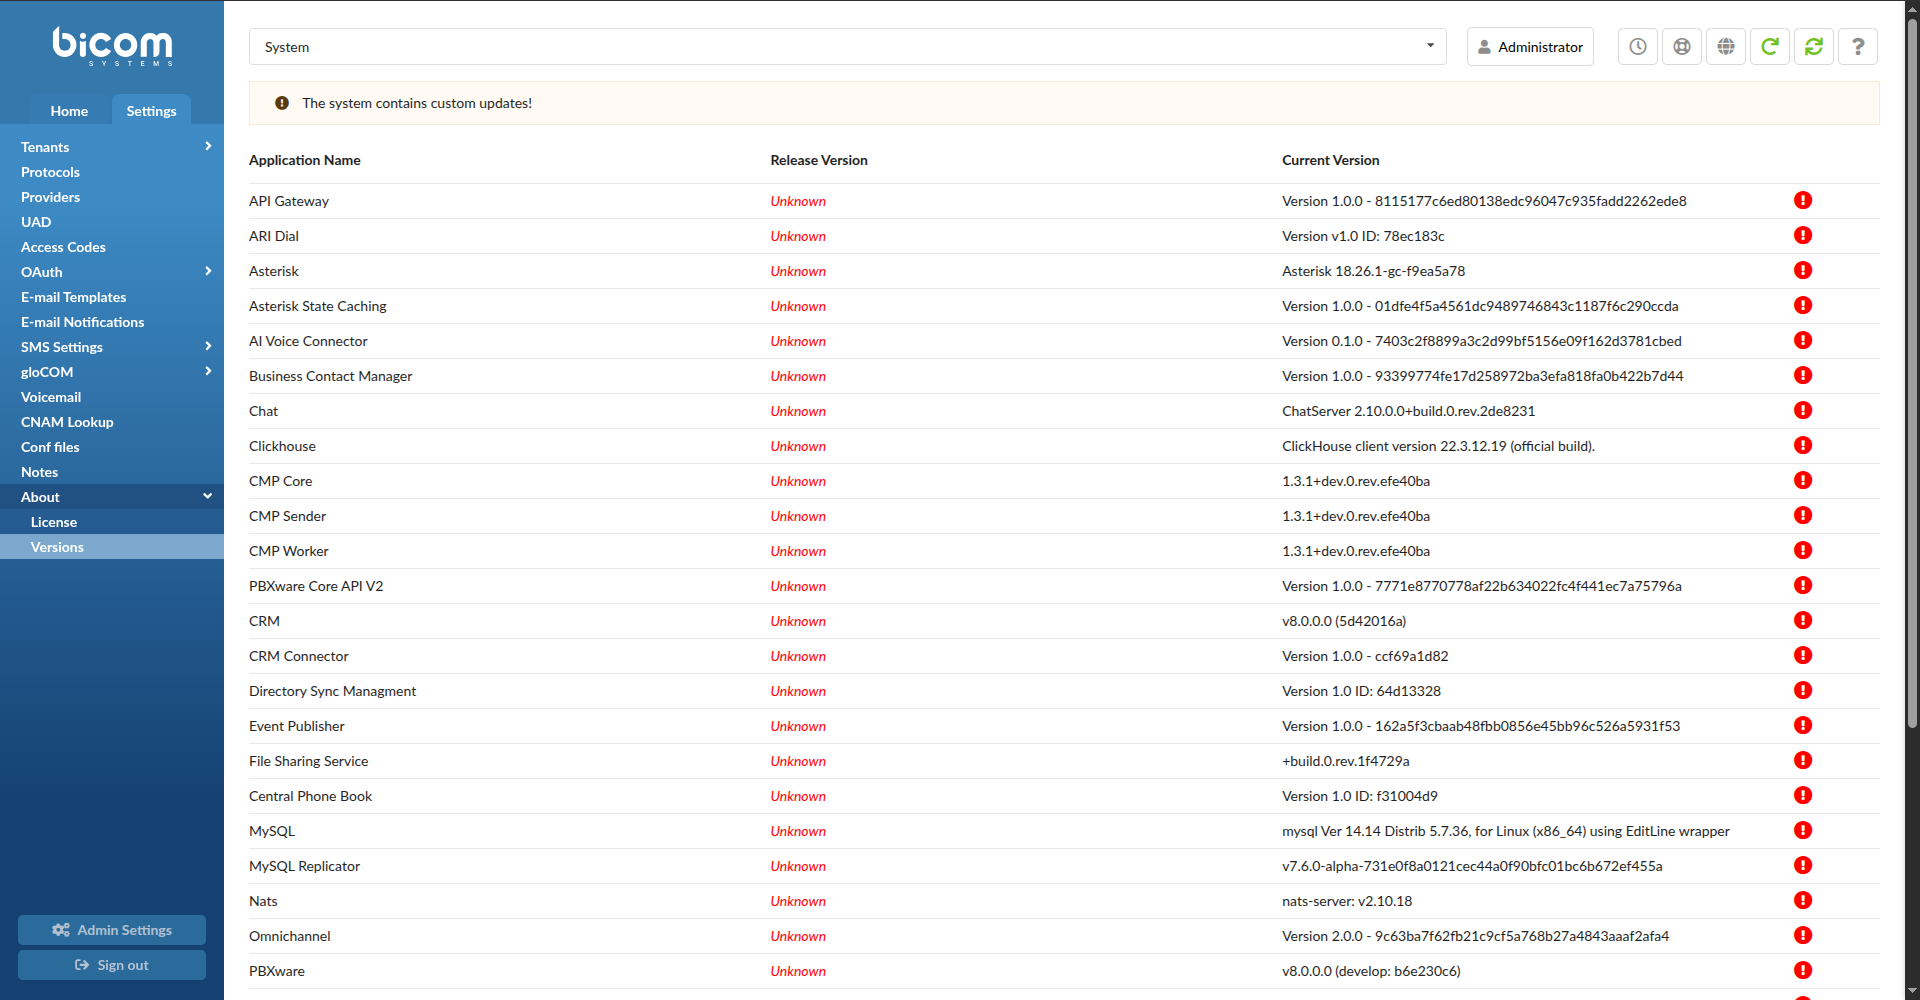The height and width of the screenshot is (1000, 1920).
Task: Click 'v8.0.0.0 (develop: b6e230c6)' version text
Action: [x=1371, y=971]
